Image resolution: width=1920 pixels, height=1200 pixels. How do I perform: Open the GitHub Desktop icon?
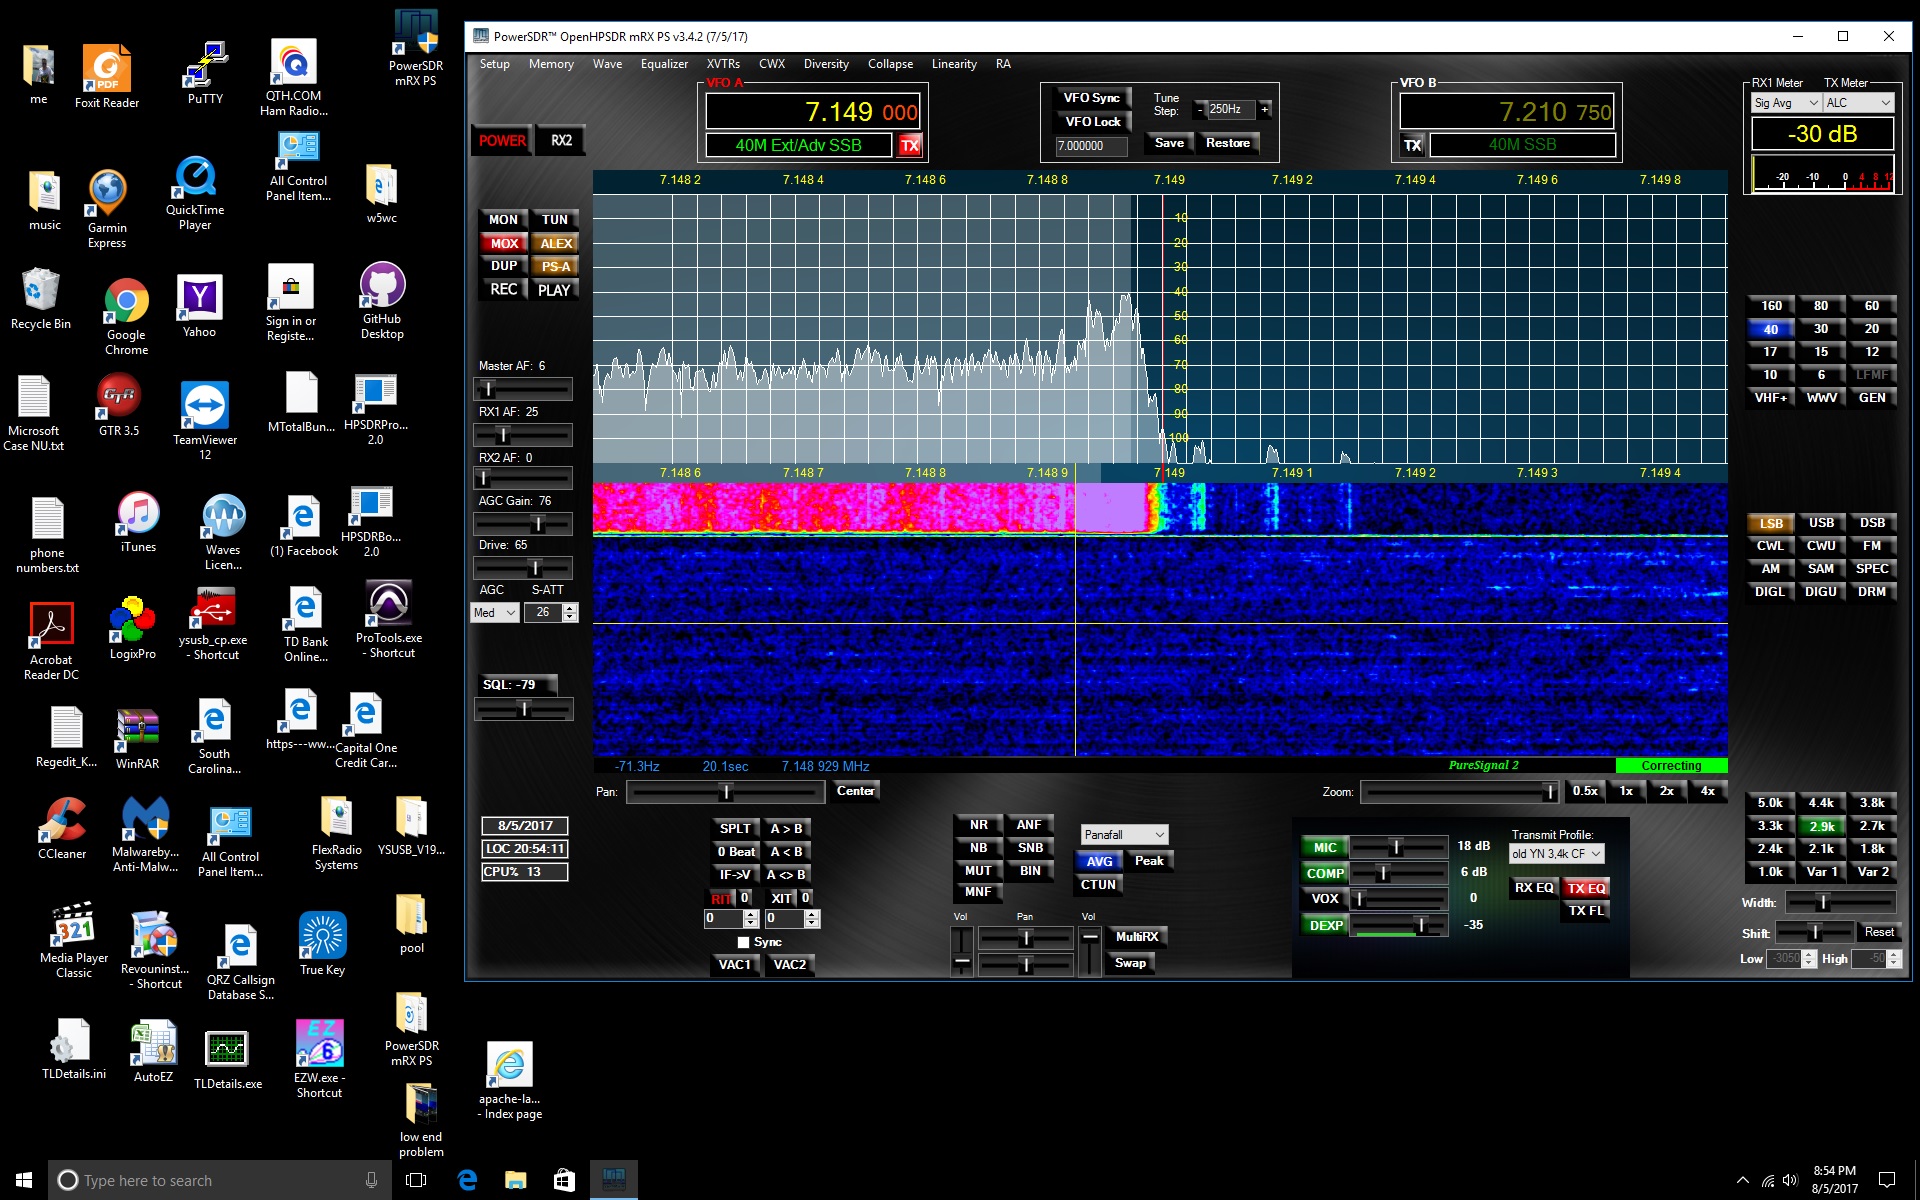382,301
